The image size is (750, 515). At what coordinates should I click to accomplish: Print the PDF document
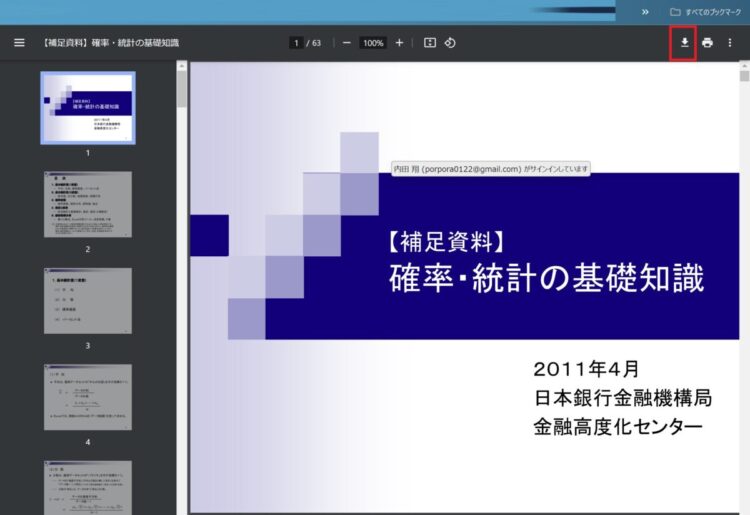[x=707, y=43]
